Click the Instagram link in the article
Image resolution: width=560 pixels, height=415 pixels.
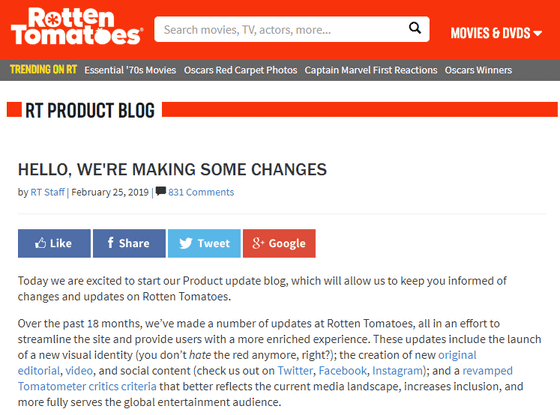tap(397, 371)
